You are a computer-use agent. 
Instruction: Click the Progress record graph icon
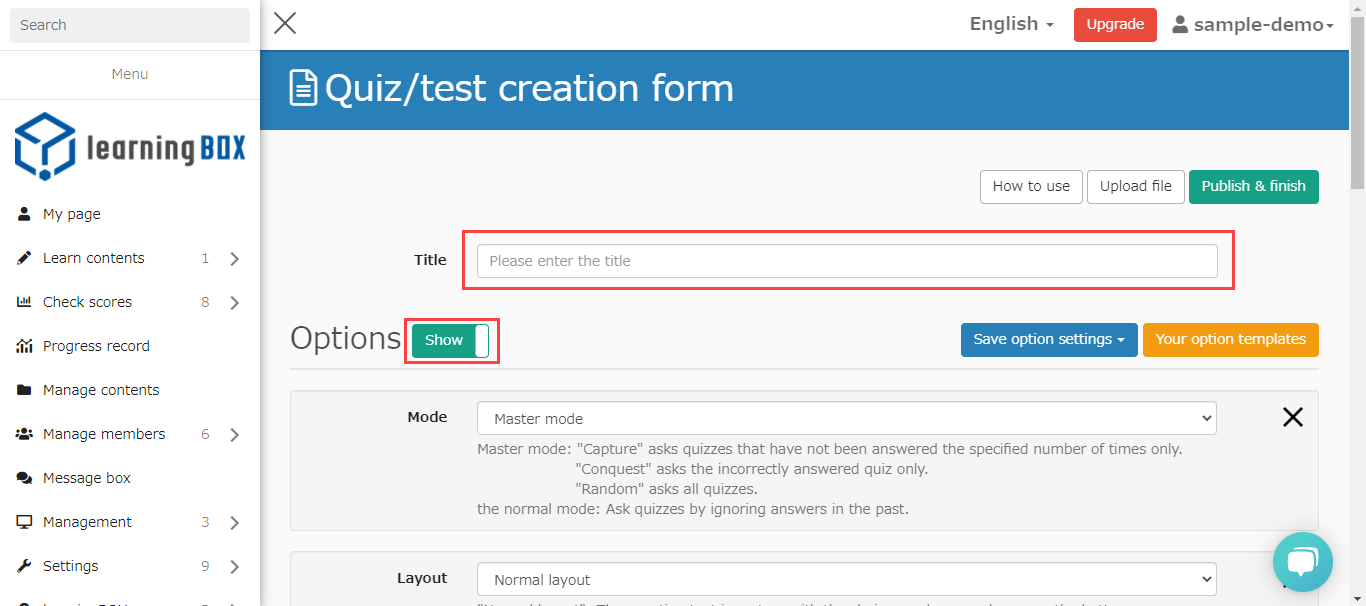pyautogui.click(x=24, y=346)
